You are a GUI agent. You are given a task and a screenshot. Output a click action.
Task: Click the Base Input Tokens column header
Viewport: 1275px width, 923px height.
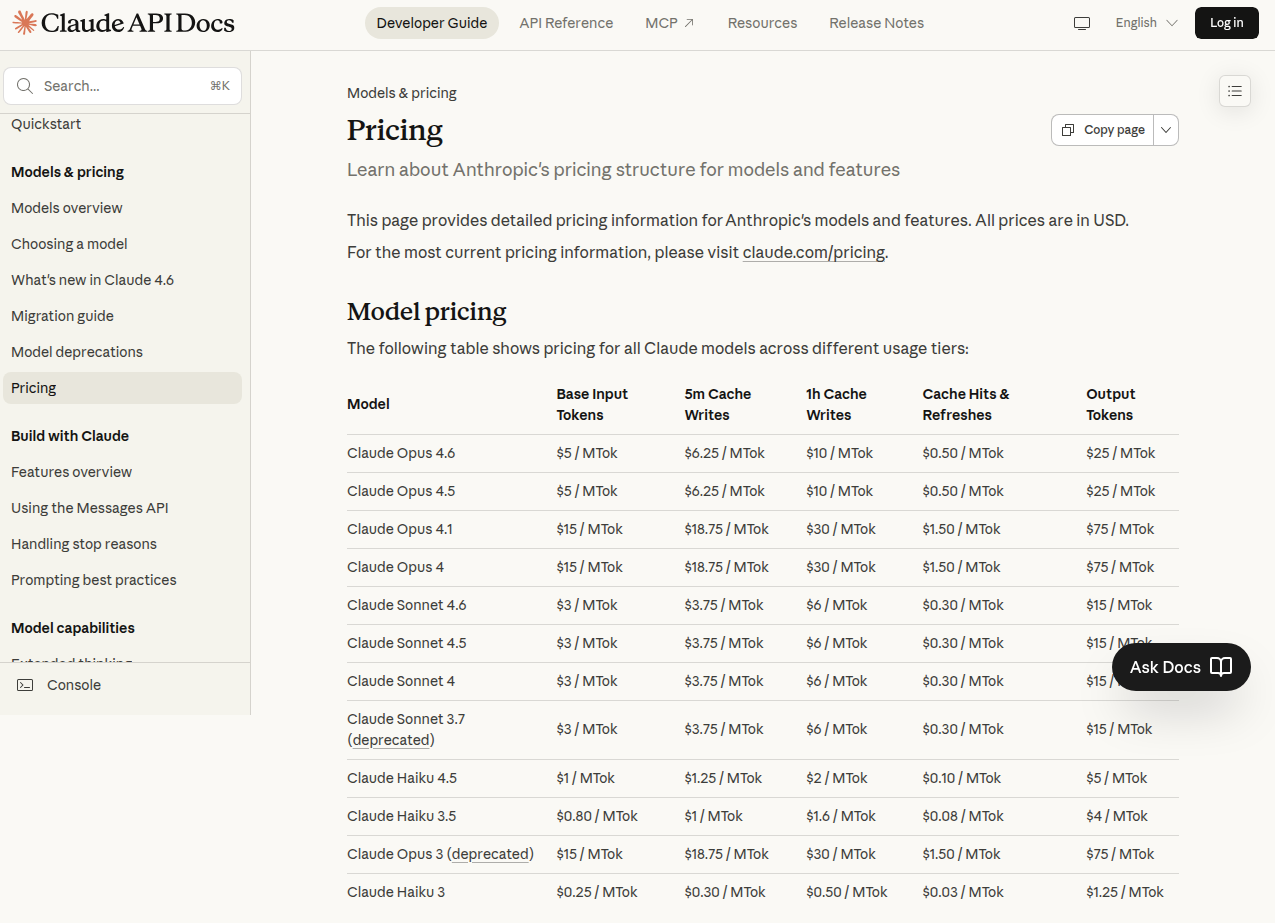click(x=592, y=404)
